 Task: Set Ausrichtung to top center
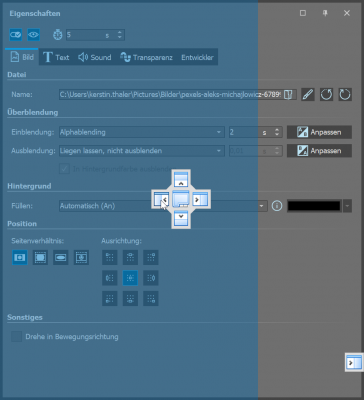point(130,257)
